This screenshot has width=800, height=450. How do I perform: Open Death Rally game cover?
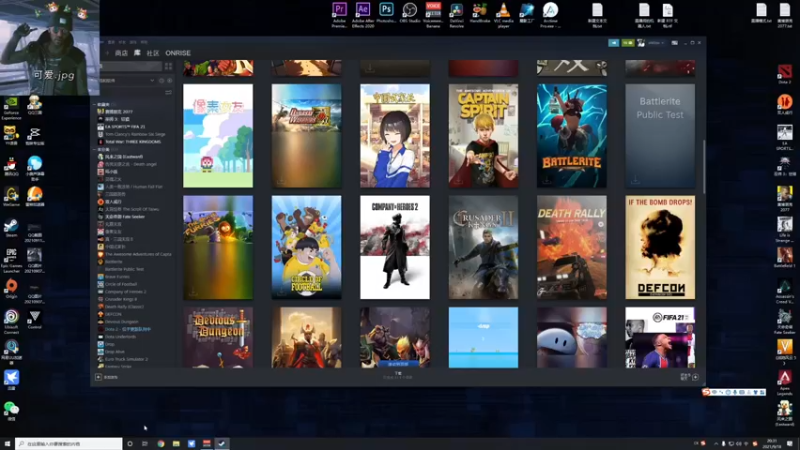click(571, 247)
